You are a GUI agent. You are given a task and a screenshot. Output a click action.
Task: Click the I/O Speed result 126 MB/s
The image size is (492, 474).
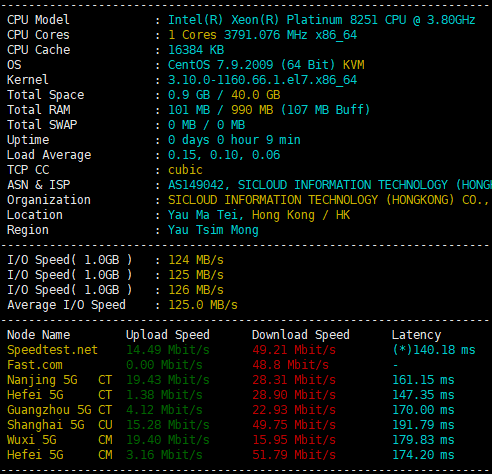pyautogui.click(x=196, y=290)
